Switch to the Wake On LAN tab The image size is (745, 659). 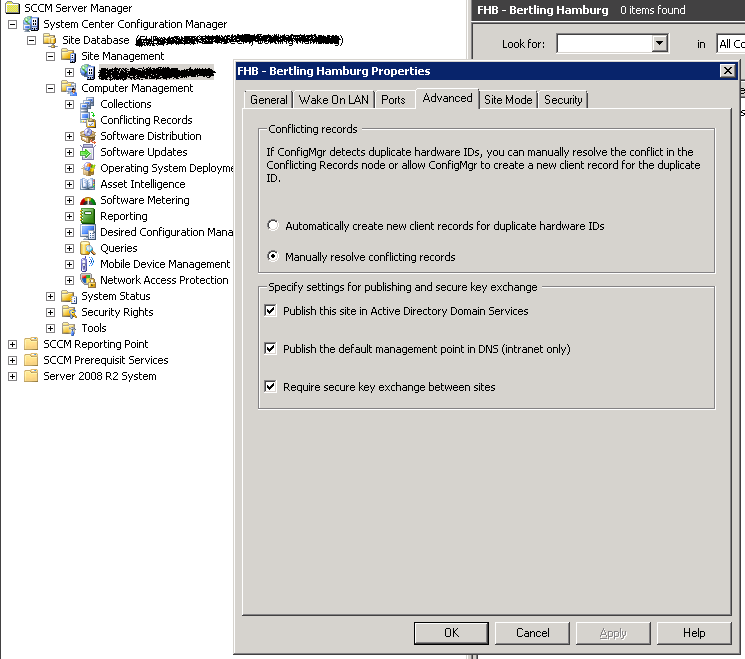334,100
